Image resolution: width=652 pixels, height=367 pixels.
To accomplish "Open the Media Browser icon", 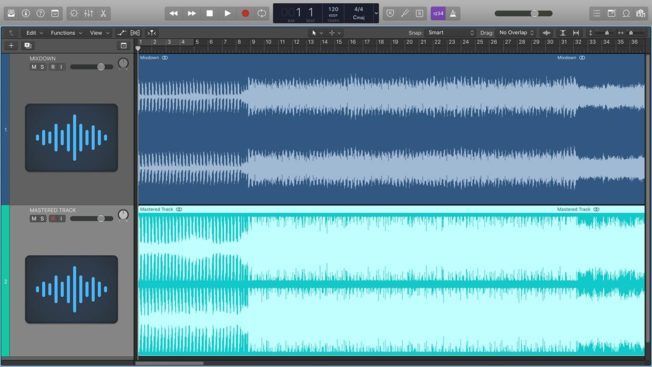I will (640, 13).
